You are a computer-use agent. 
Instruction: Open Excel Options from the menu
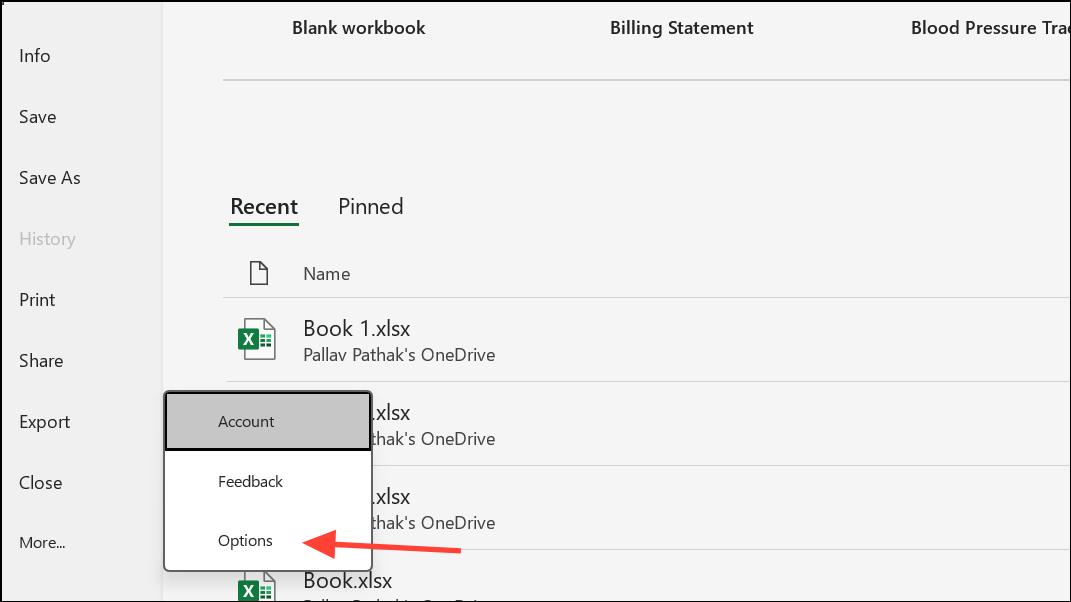[245, 541]
